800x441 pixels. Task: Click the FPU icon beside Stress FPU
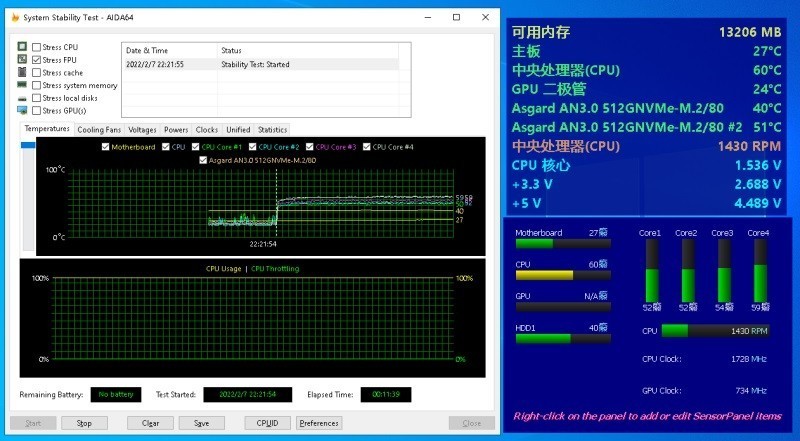click(x=22, y=60)
